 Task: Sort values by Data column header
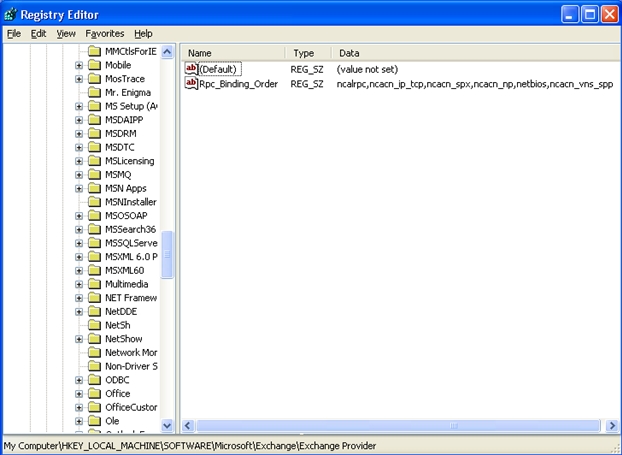tap(476, 53)
